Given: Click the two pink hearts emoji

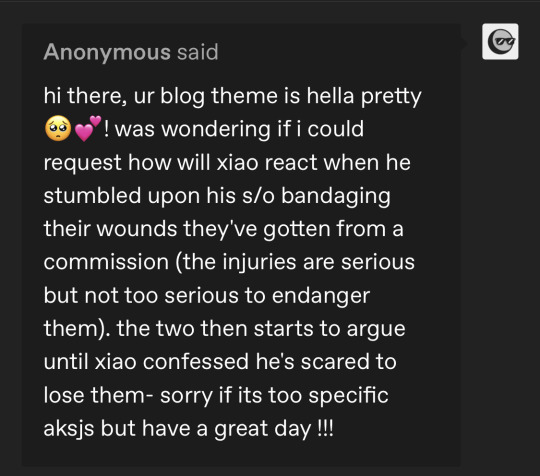Looking at the screenshot, I should tap(88, 128).
